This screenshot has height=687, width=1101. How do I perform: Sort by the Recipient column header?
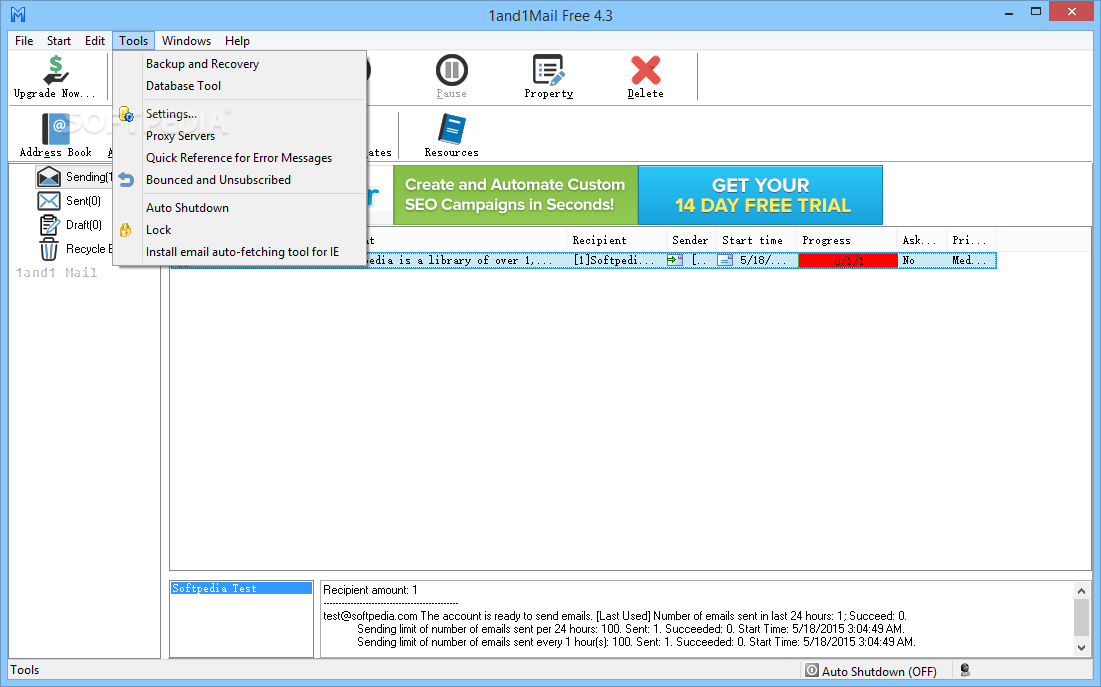[x=616, y=240]
